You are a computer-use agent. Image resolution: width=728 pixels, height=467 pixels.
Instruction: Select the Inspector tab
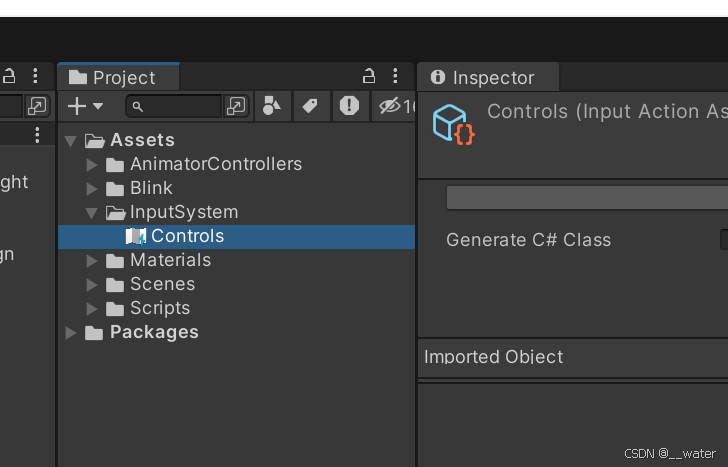pyautogui.click(x=488, y=77)
